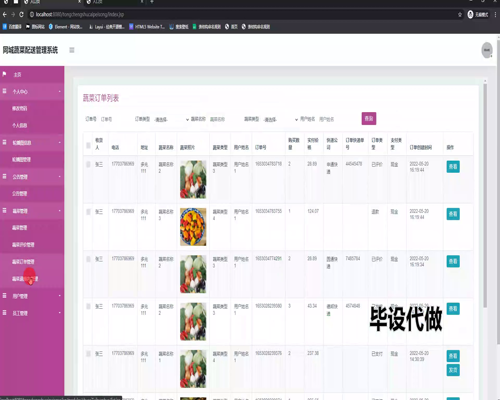The height and width of the screenshot is (400, 500).
Task: Click the grid icon beside 个人中心
Action: coord(4,91)
